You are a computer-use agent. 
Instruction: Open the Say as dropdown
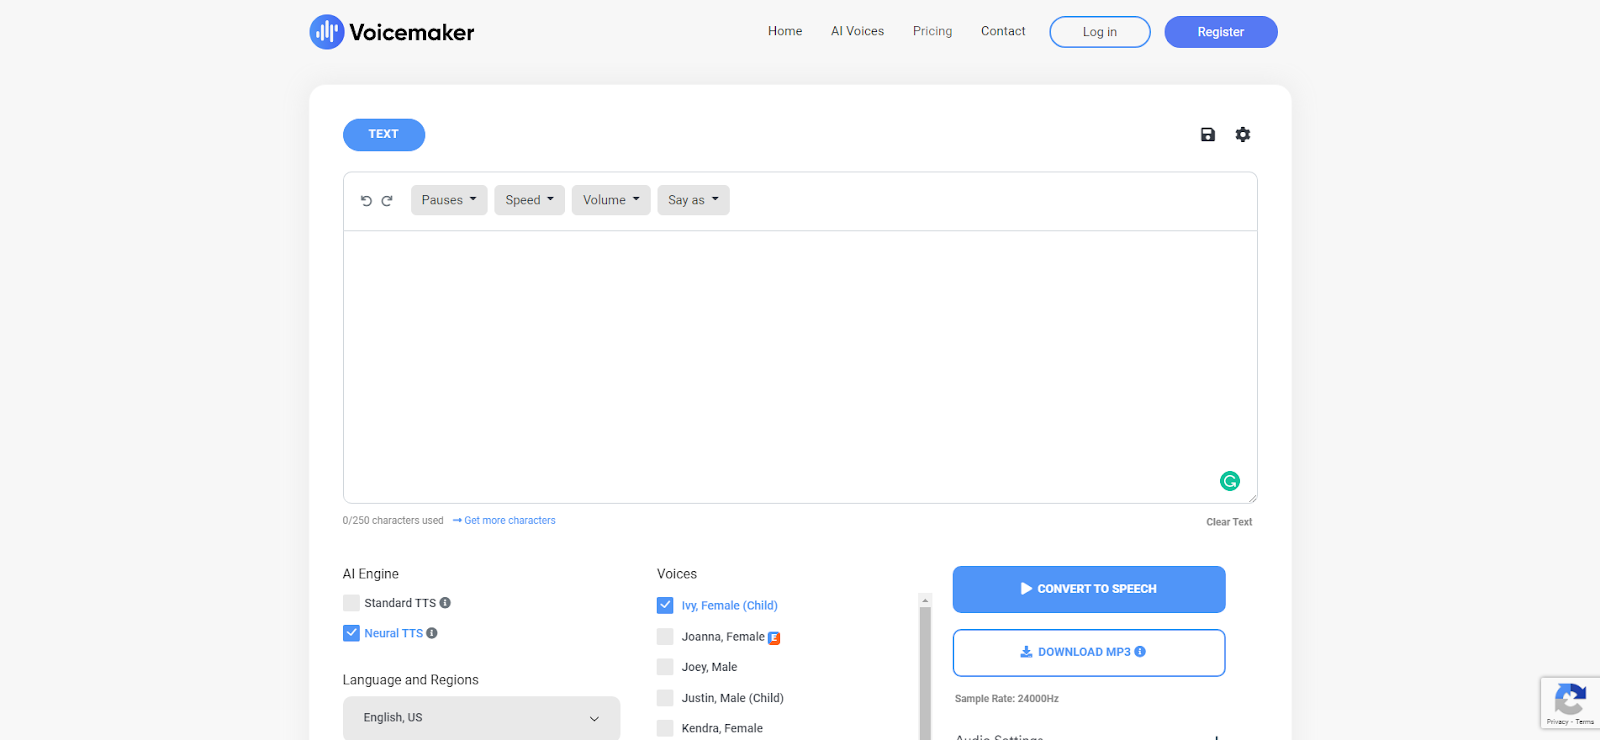[693, 200]
